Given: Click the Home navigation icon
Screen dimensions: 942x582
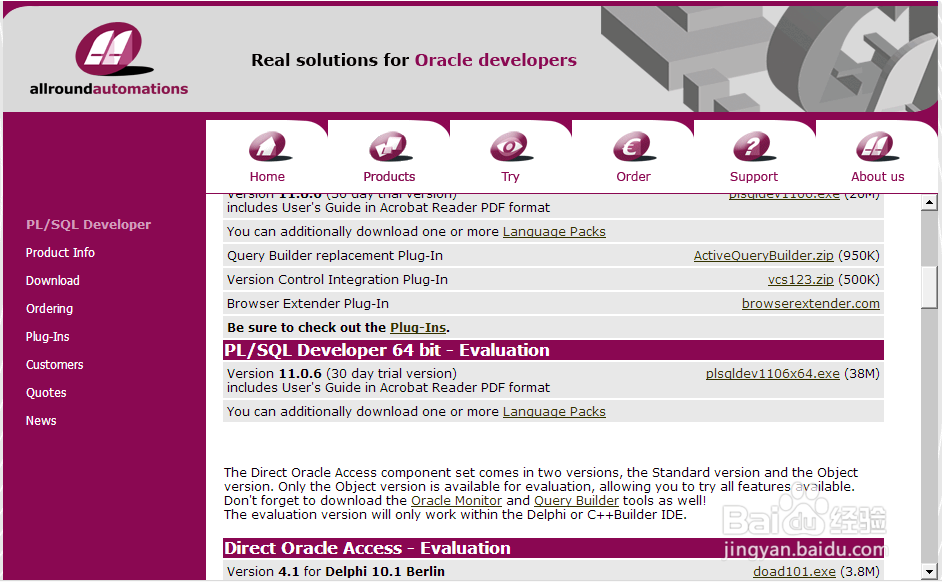Looking at the screenshot, I should pyautogui.click(x=267, y=147).
